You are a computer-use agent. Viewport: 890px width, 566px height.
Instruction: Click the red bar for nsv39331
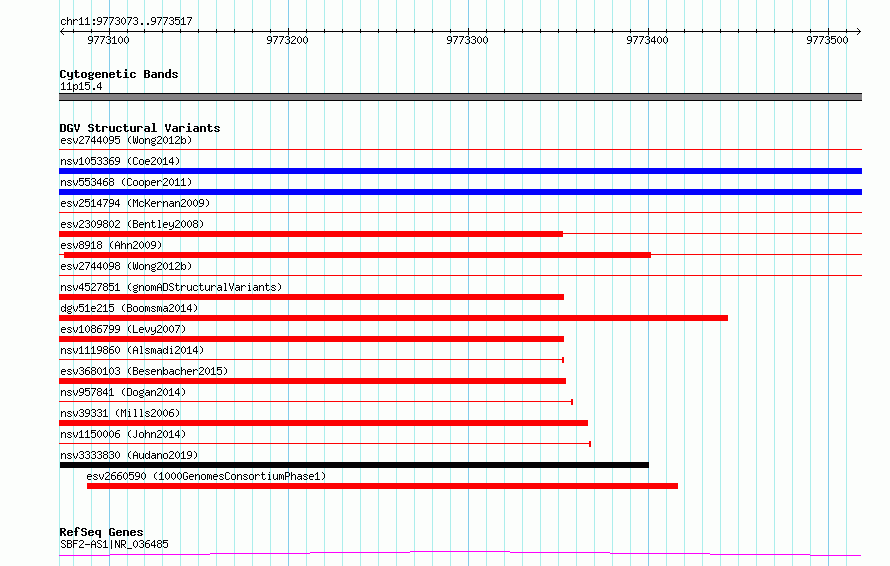coord(324,423)
